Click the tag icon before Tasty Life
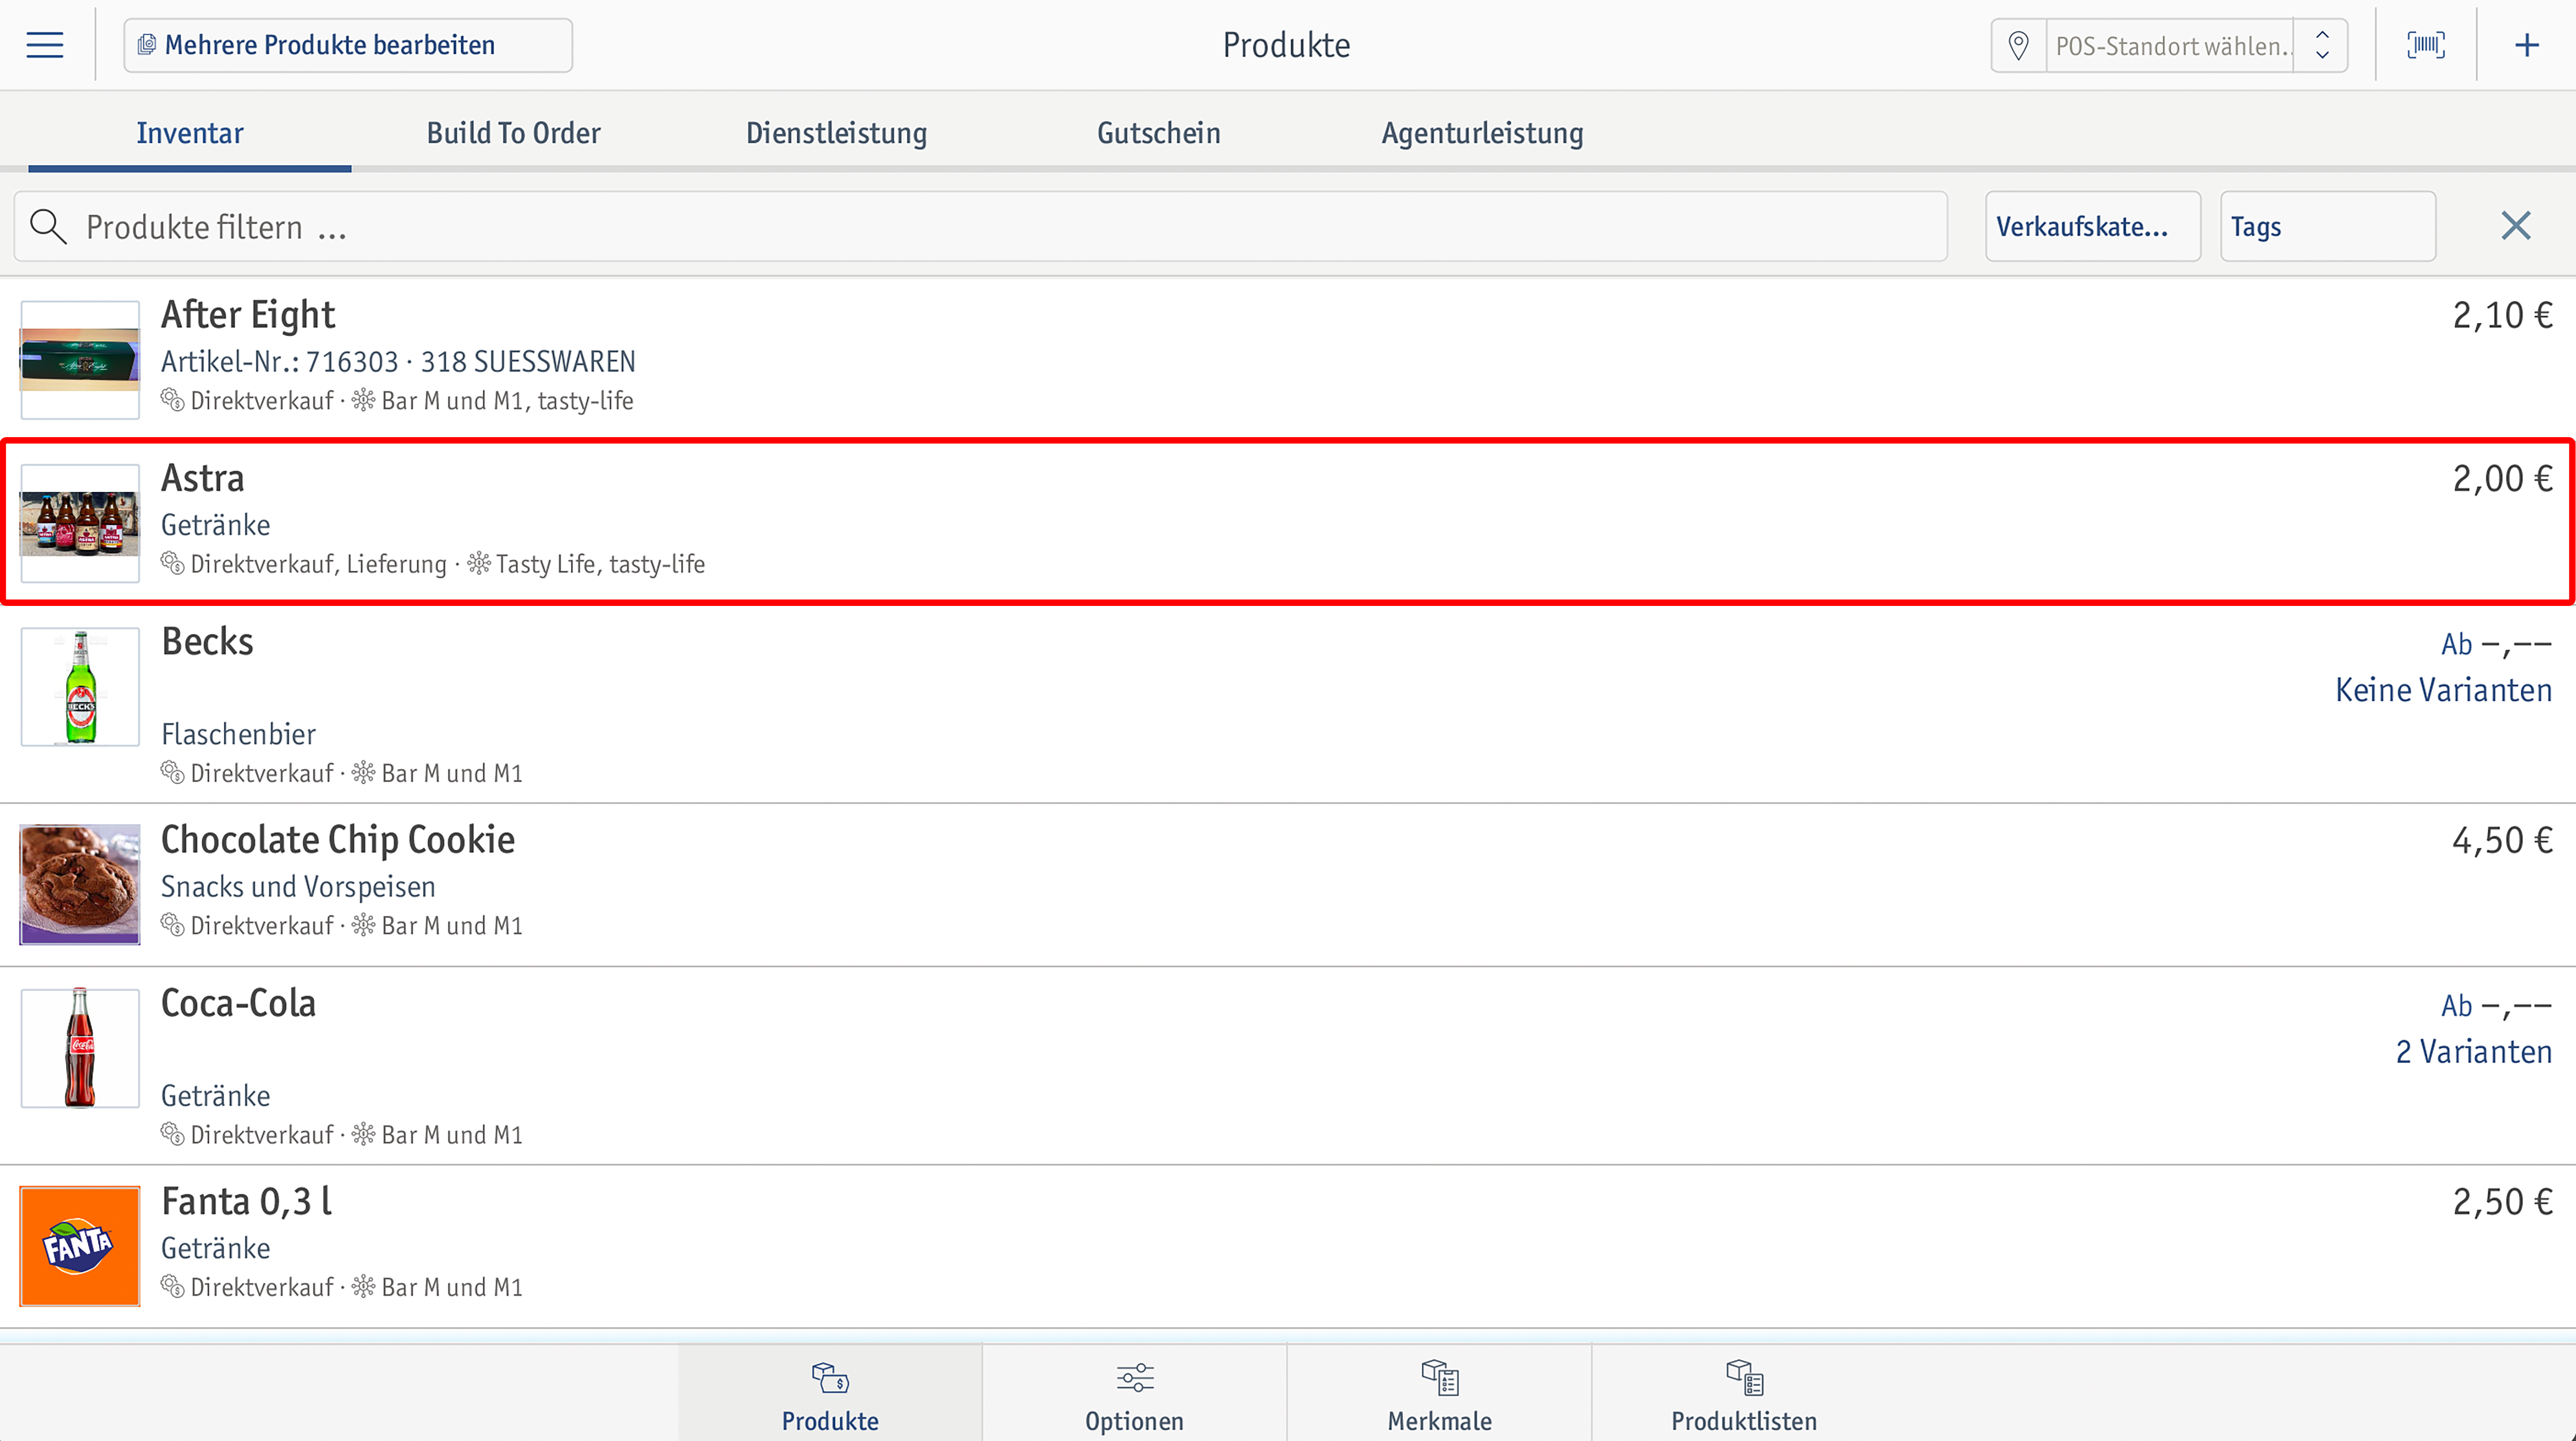The width and height of the screenshot is (2576, 1441). point(479,564)
